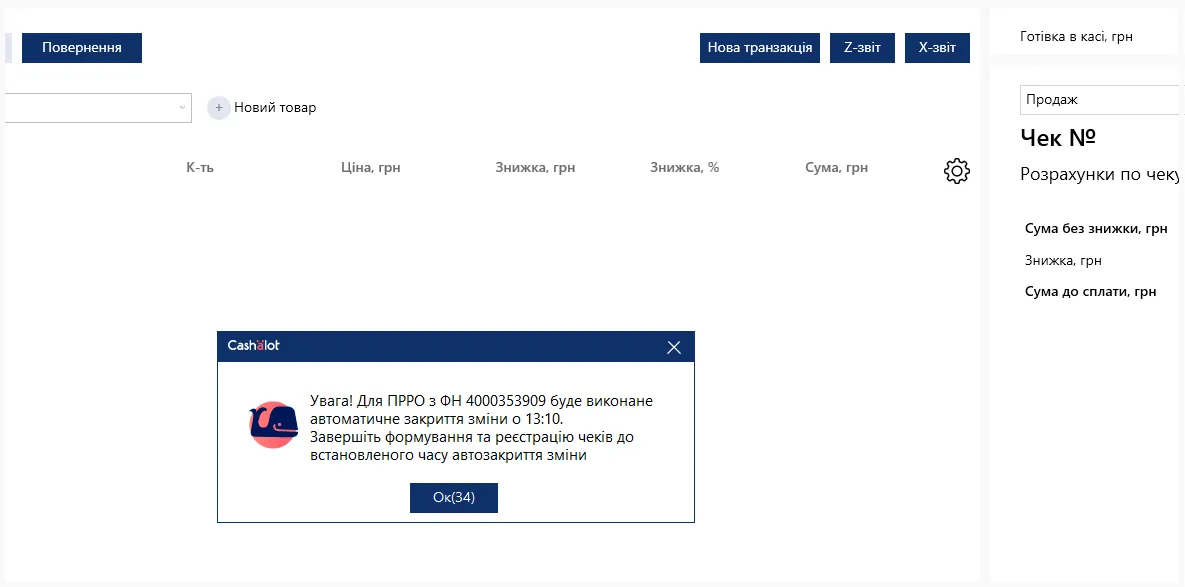Confirm the warning with Ок button

click(x=453, y=498)
